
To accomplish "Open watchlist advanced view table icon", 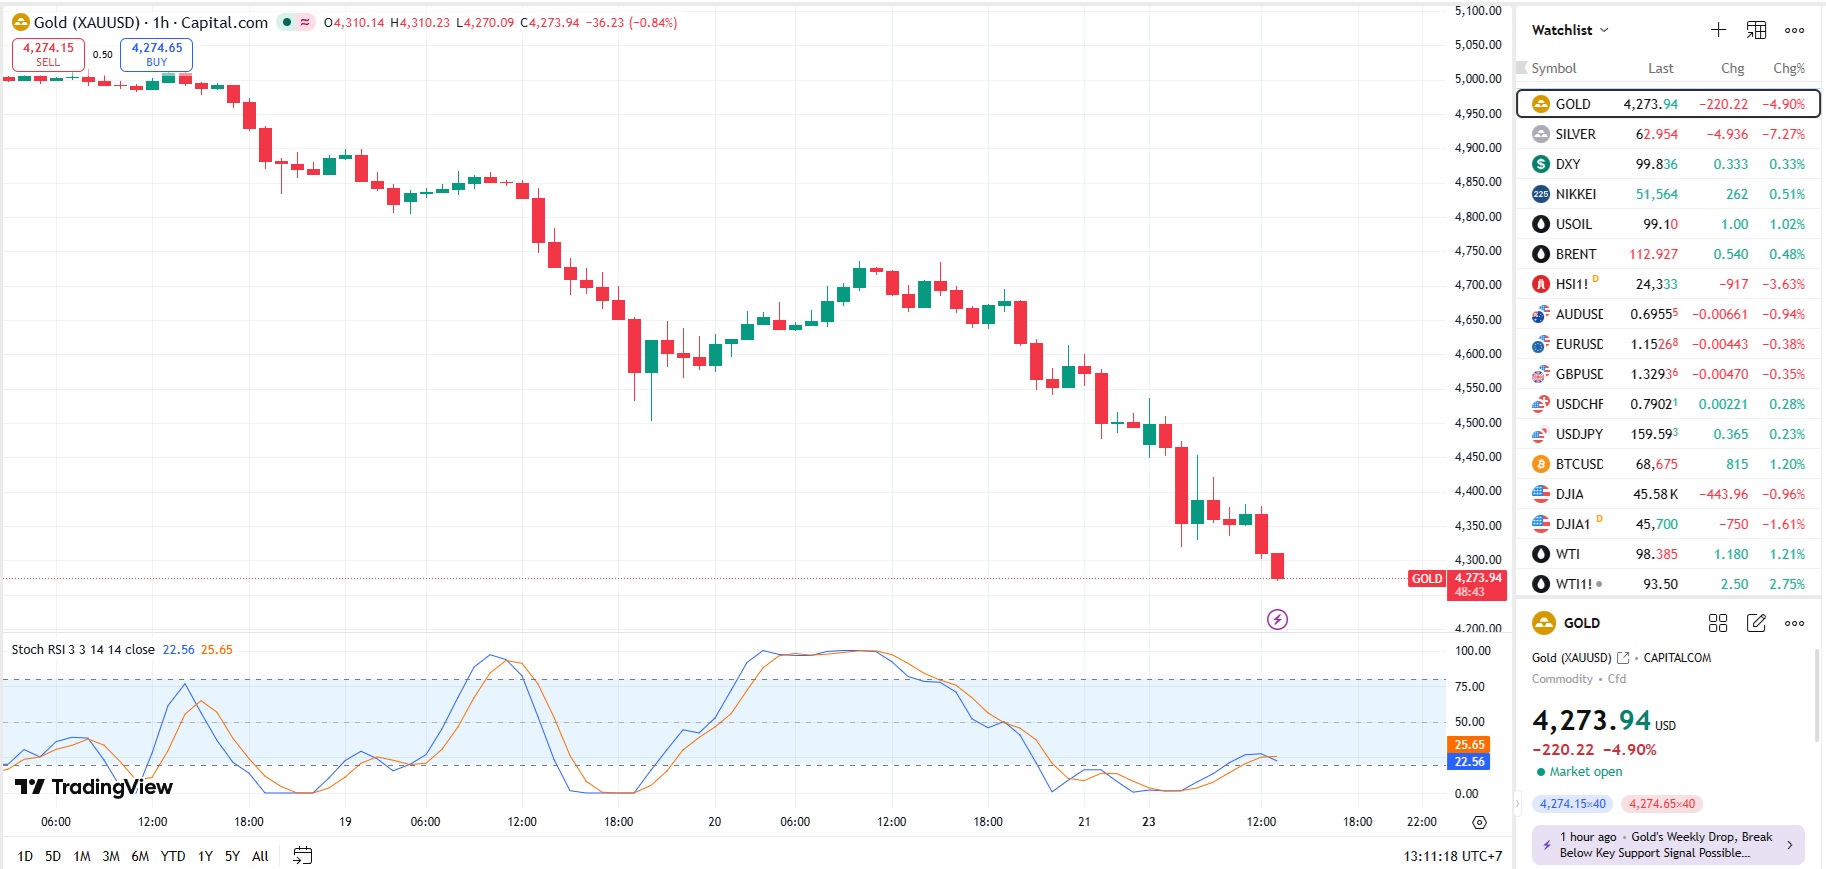I will pos(1756,30).
